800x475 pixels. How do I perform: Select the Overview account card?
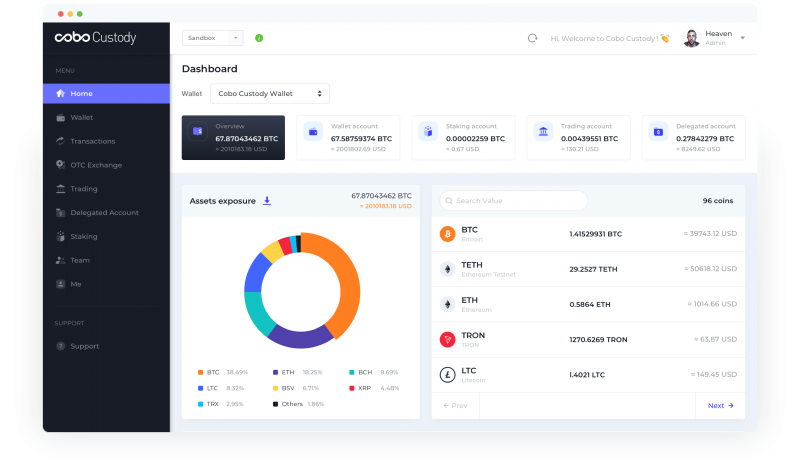[x=233, y=138]
